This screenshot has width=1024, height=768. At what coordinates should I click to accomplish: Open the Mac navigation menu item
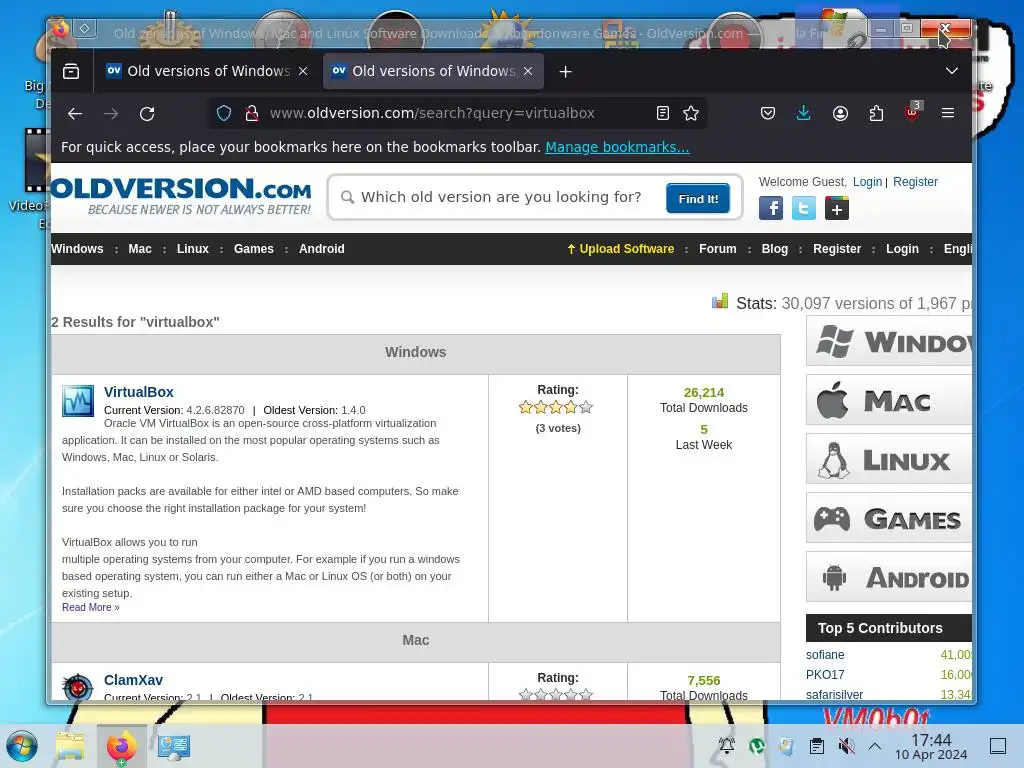pyautogui.click(x=140, y=249)
